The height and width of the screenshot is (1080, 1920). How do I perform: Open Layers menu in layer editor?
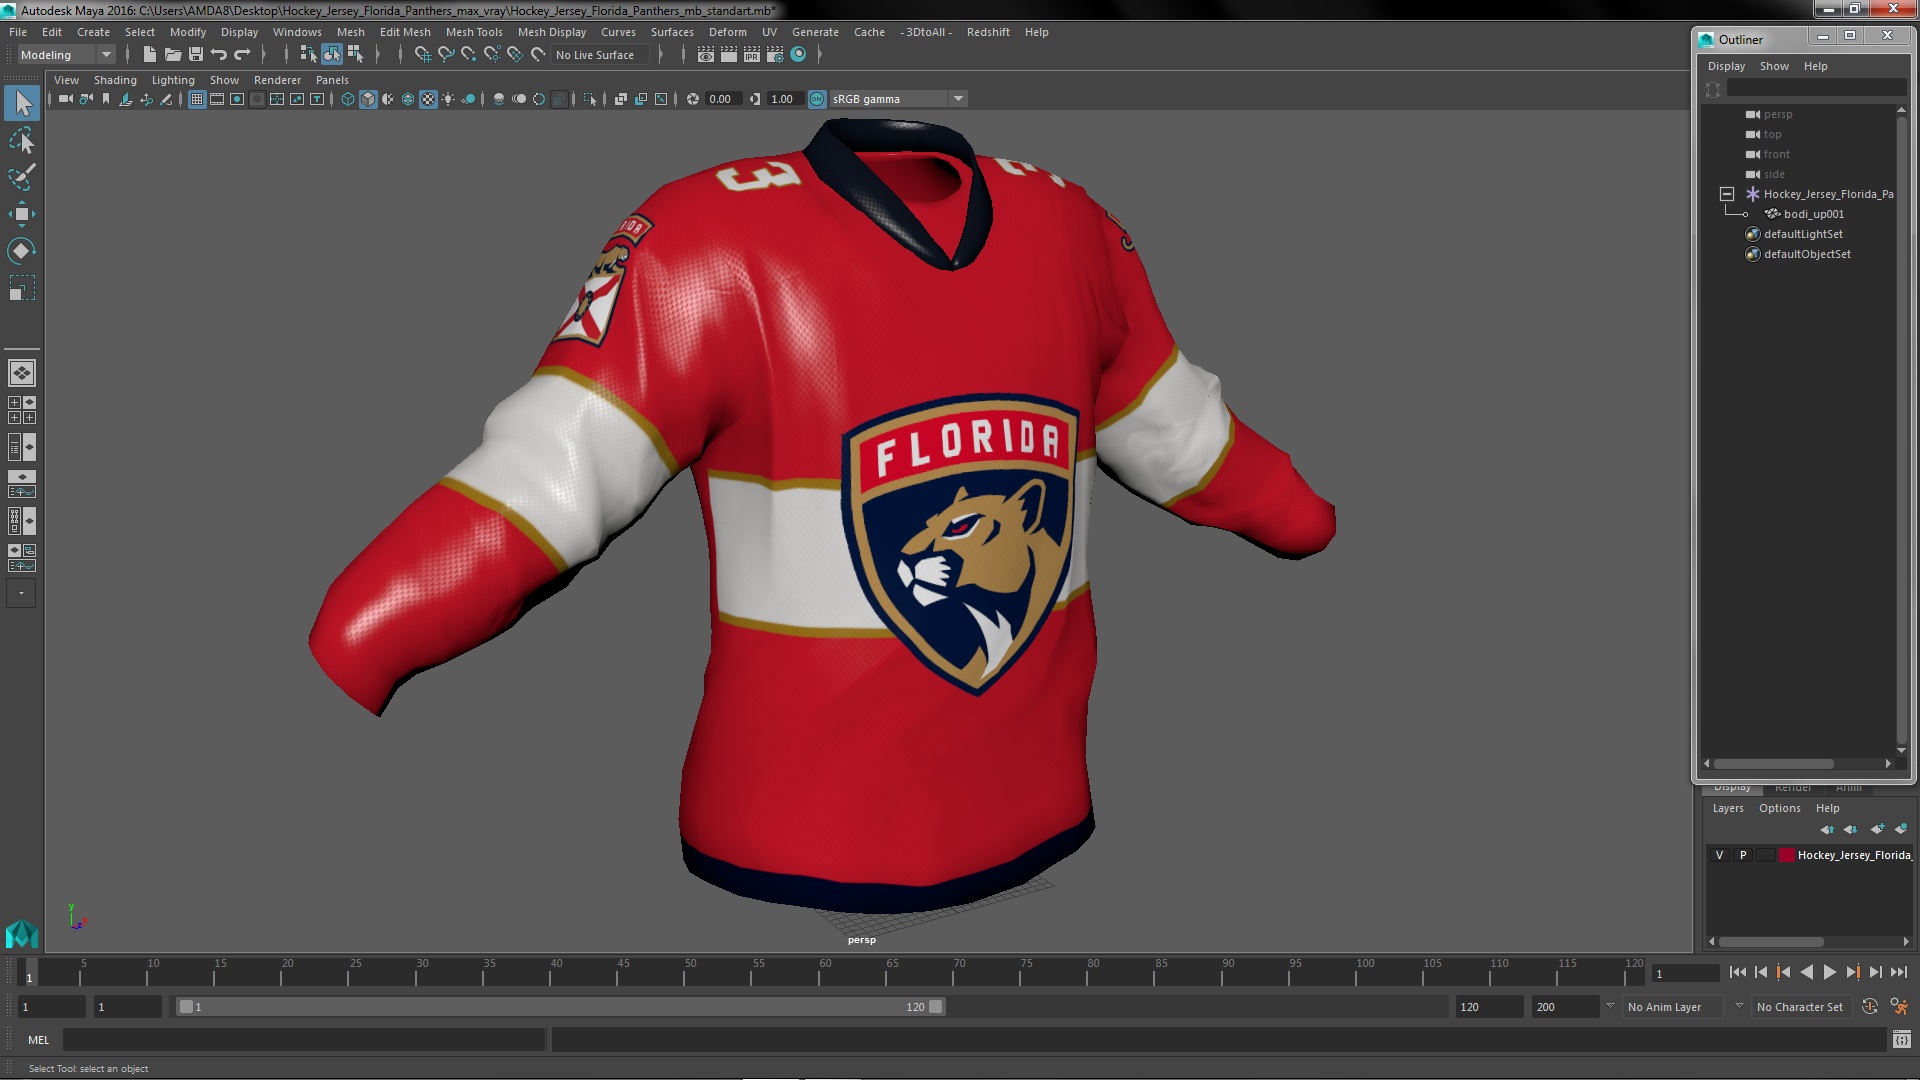tap(1727, 808)
